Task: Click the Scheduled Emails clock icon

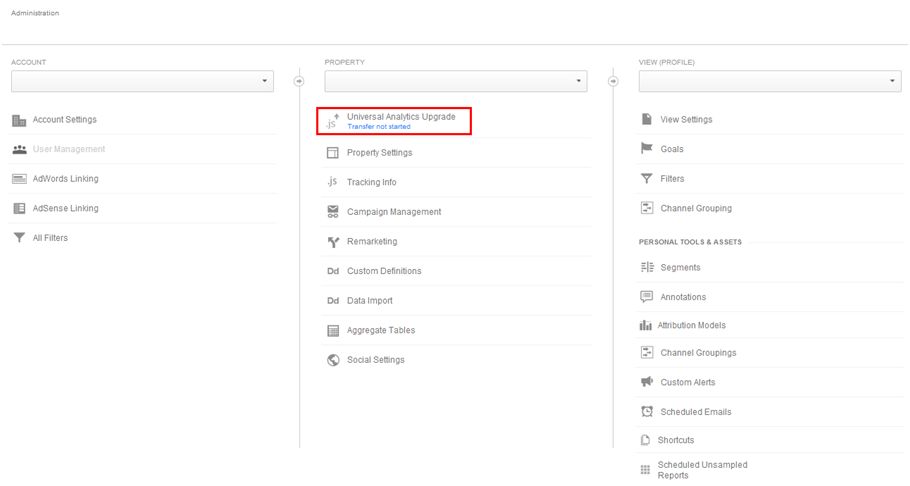Action: (x=647, y=411)
